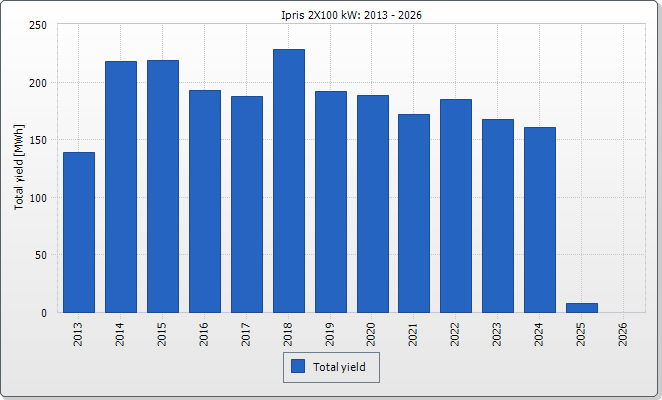Image resolution: width=662 pixels, height=400 pixels.
Task: Click the 2013 total yield bar
Action: (79, 232)
